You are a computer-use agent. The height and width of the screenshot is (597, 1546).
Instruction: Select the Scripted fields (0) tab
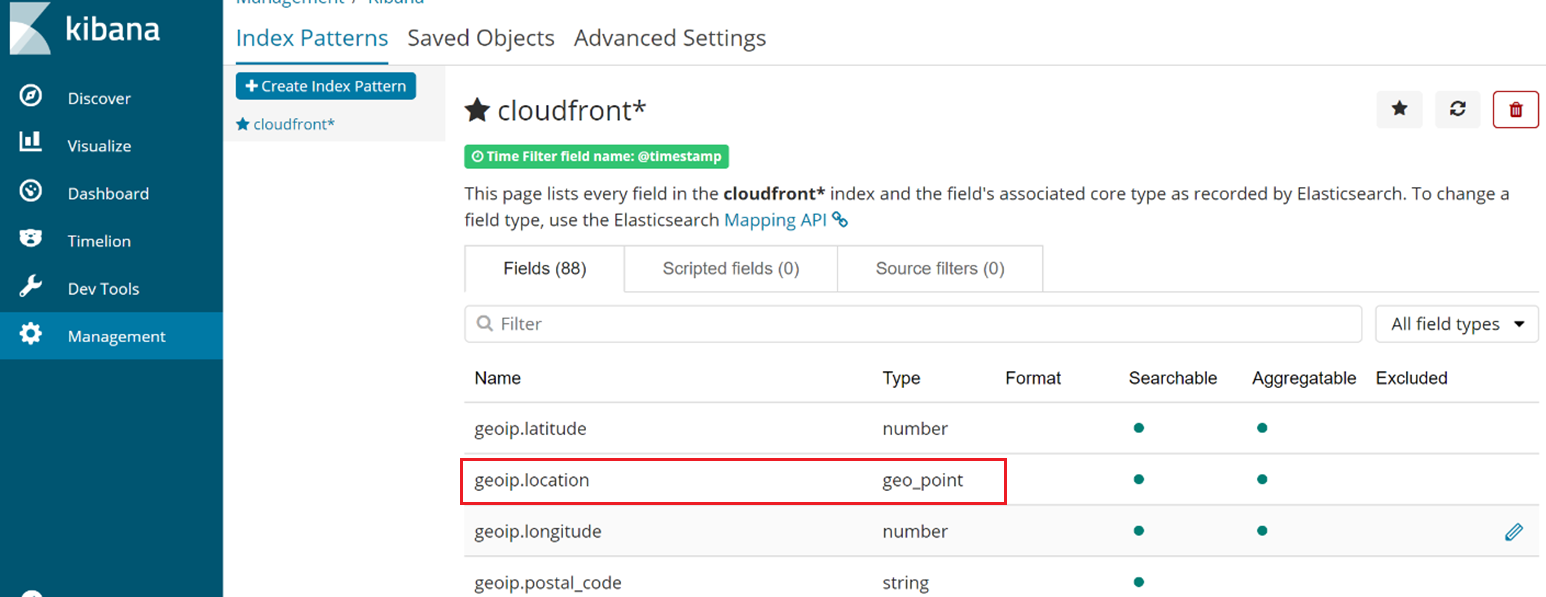coord(731,269)
